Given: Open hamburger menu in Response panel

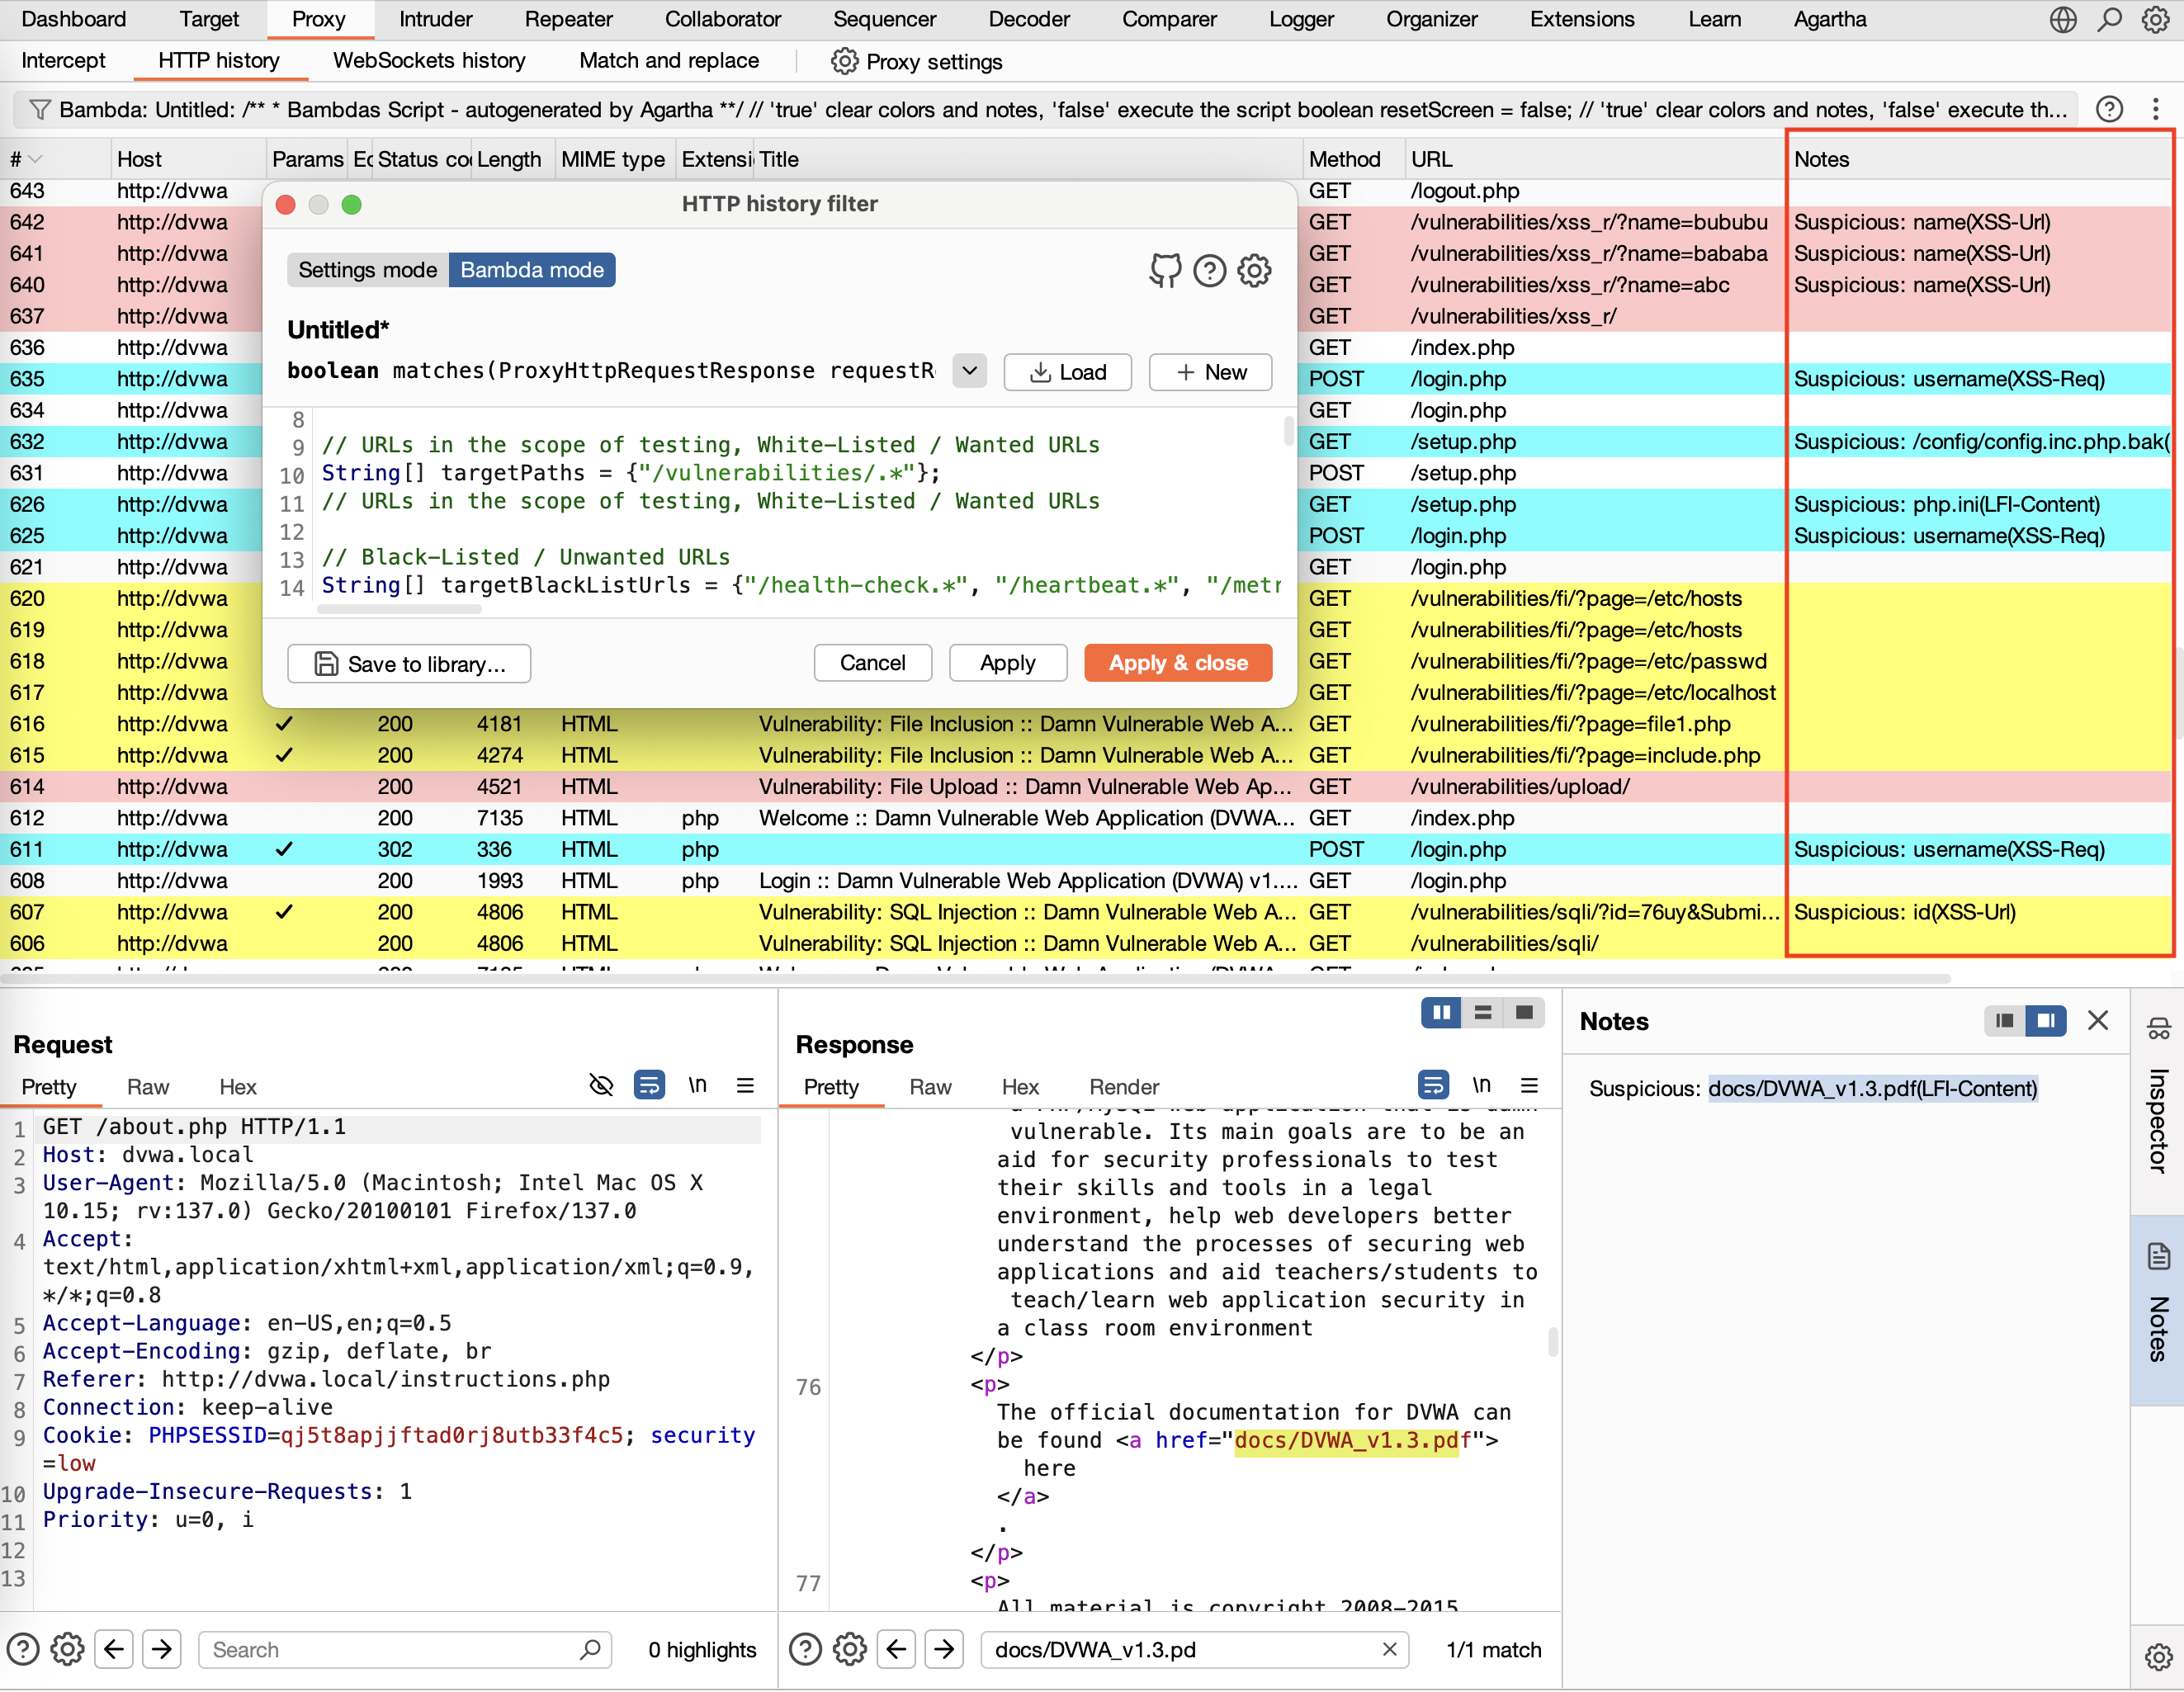Looking at the screenshot, I should click(1529, 1086).
